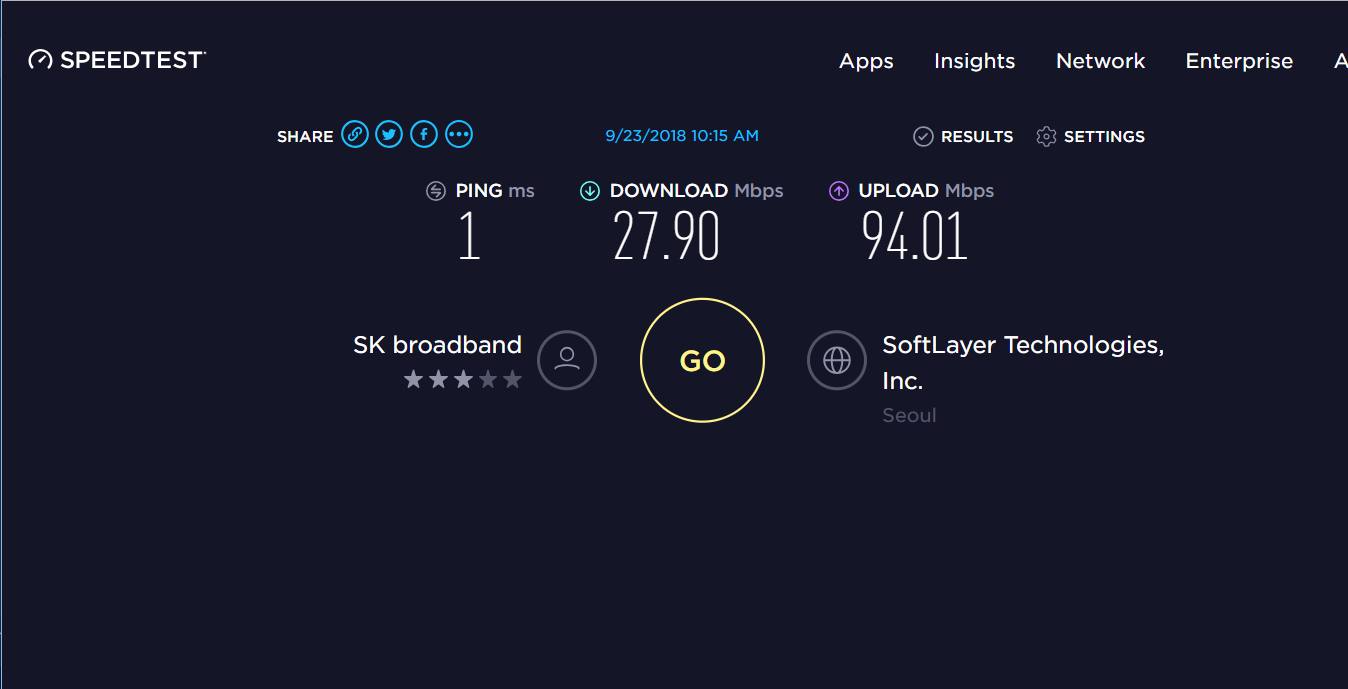Click the ISP user profile icon
1348x689 pixels.
(567, 360)
